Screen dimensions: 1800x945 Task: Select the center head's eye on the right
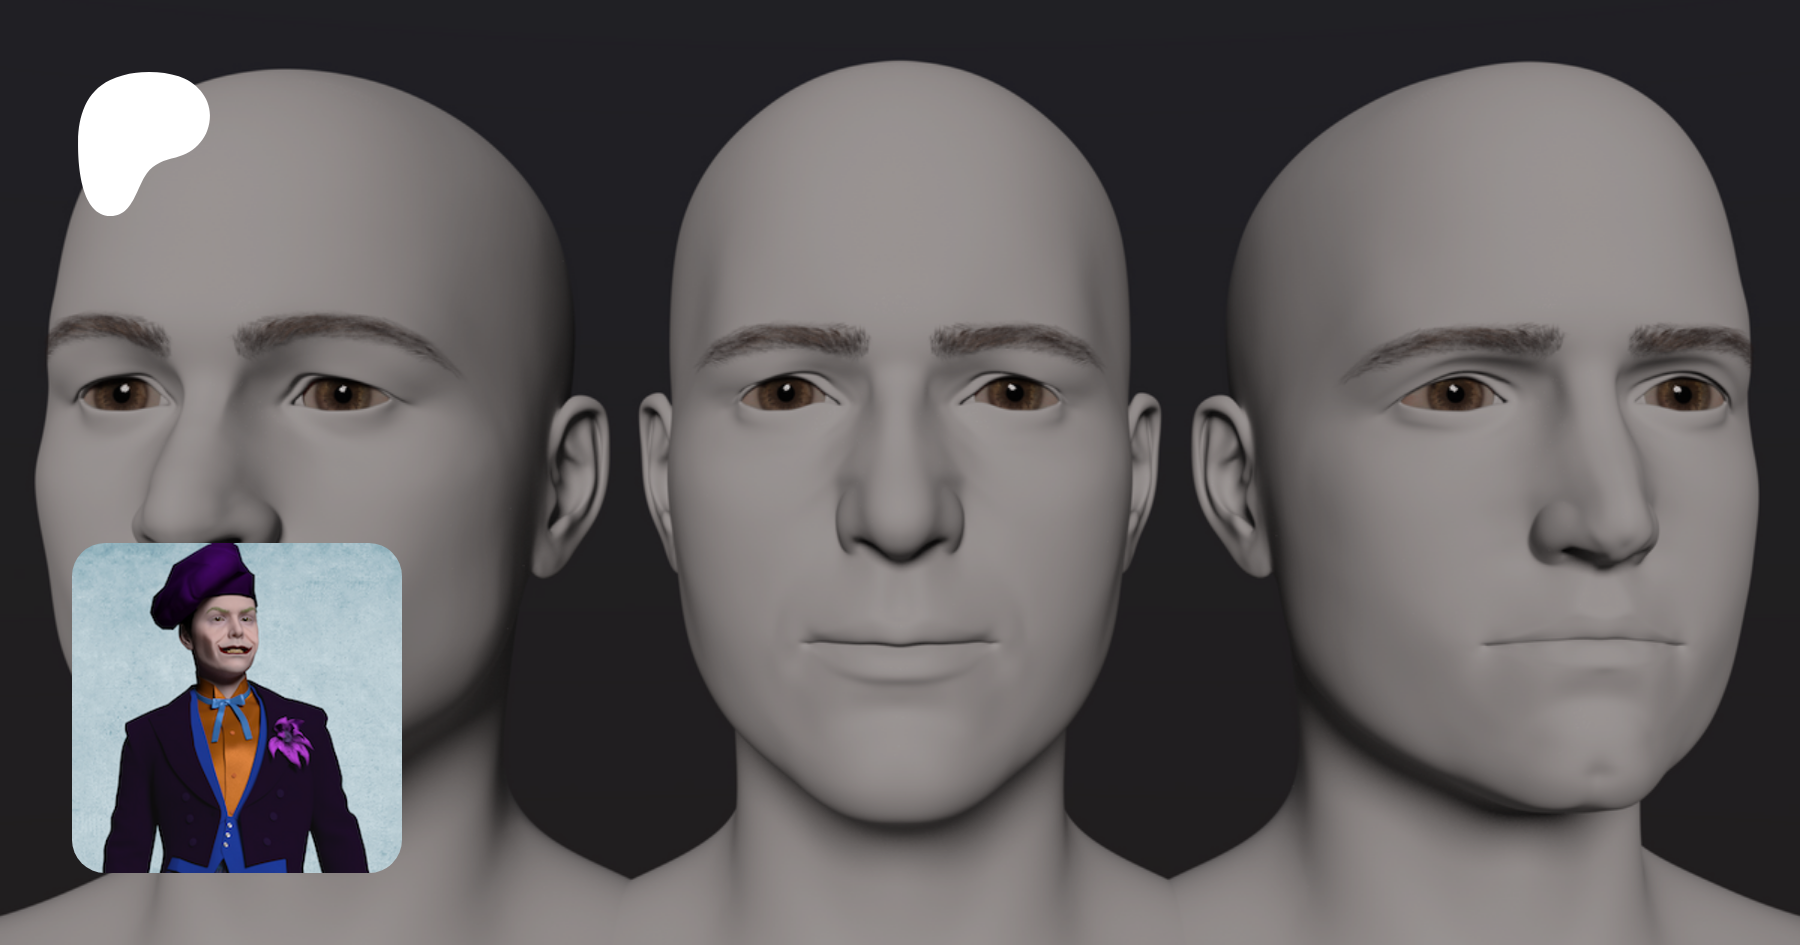1013,393
